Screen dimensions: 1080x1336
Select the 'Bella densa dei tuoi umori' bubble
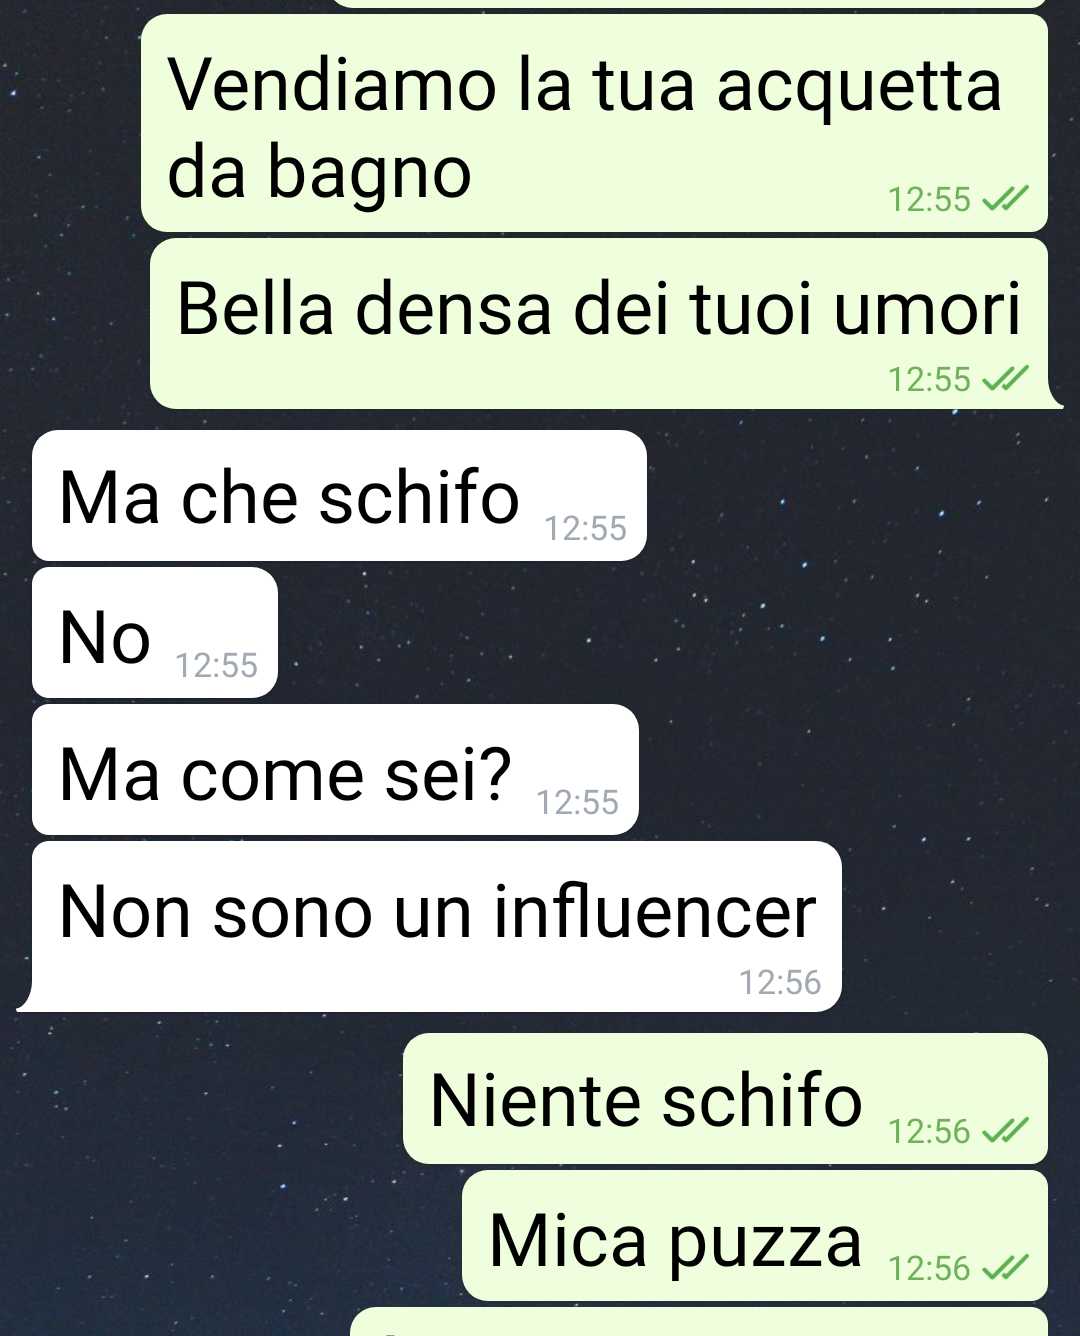point(600,324)
